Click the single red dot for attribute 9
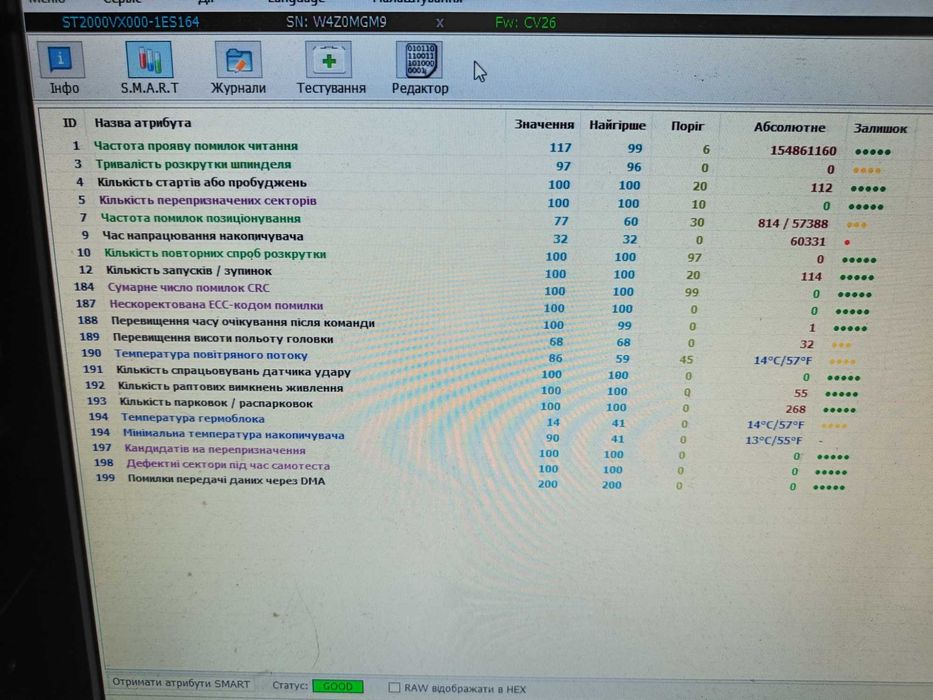The width and height of the screenshot is (933, 700). tap(847, 242)
